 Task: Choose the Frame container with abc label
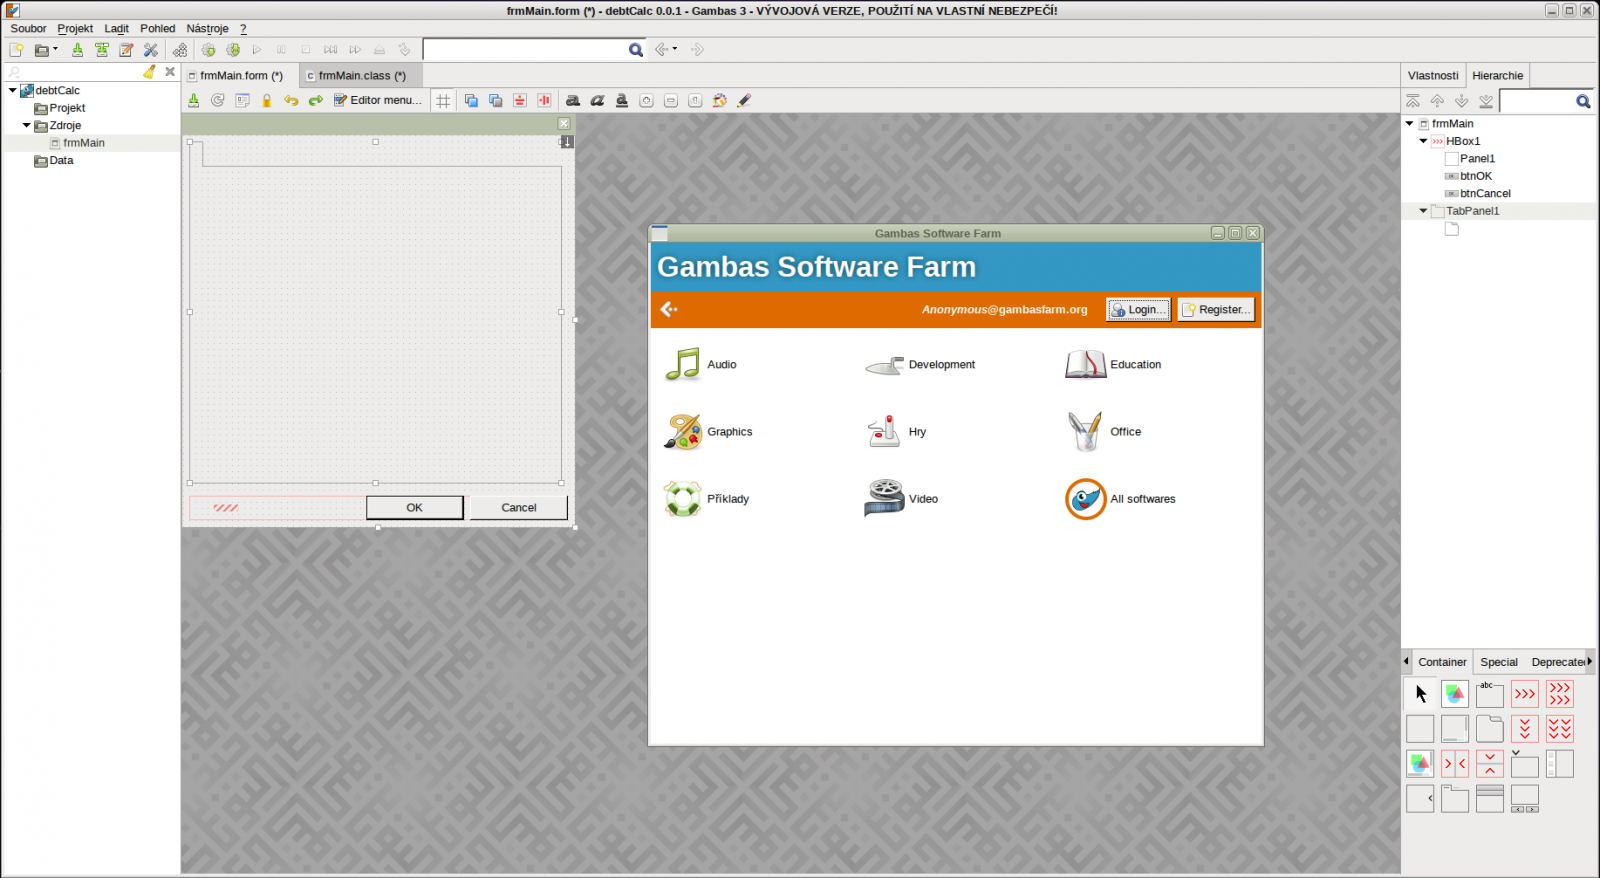pos(1489,694)
